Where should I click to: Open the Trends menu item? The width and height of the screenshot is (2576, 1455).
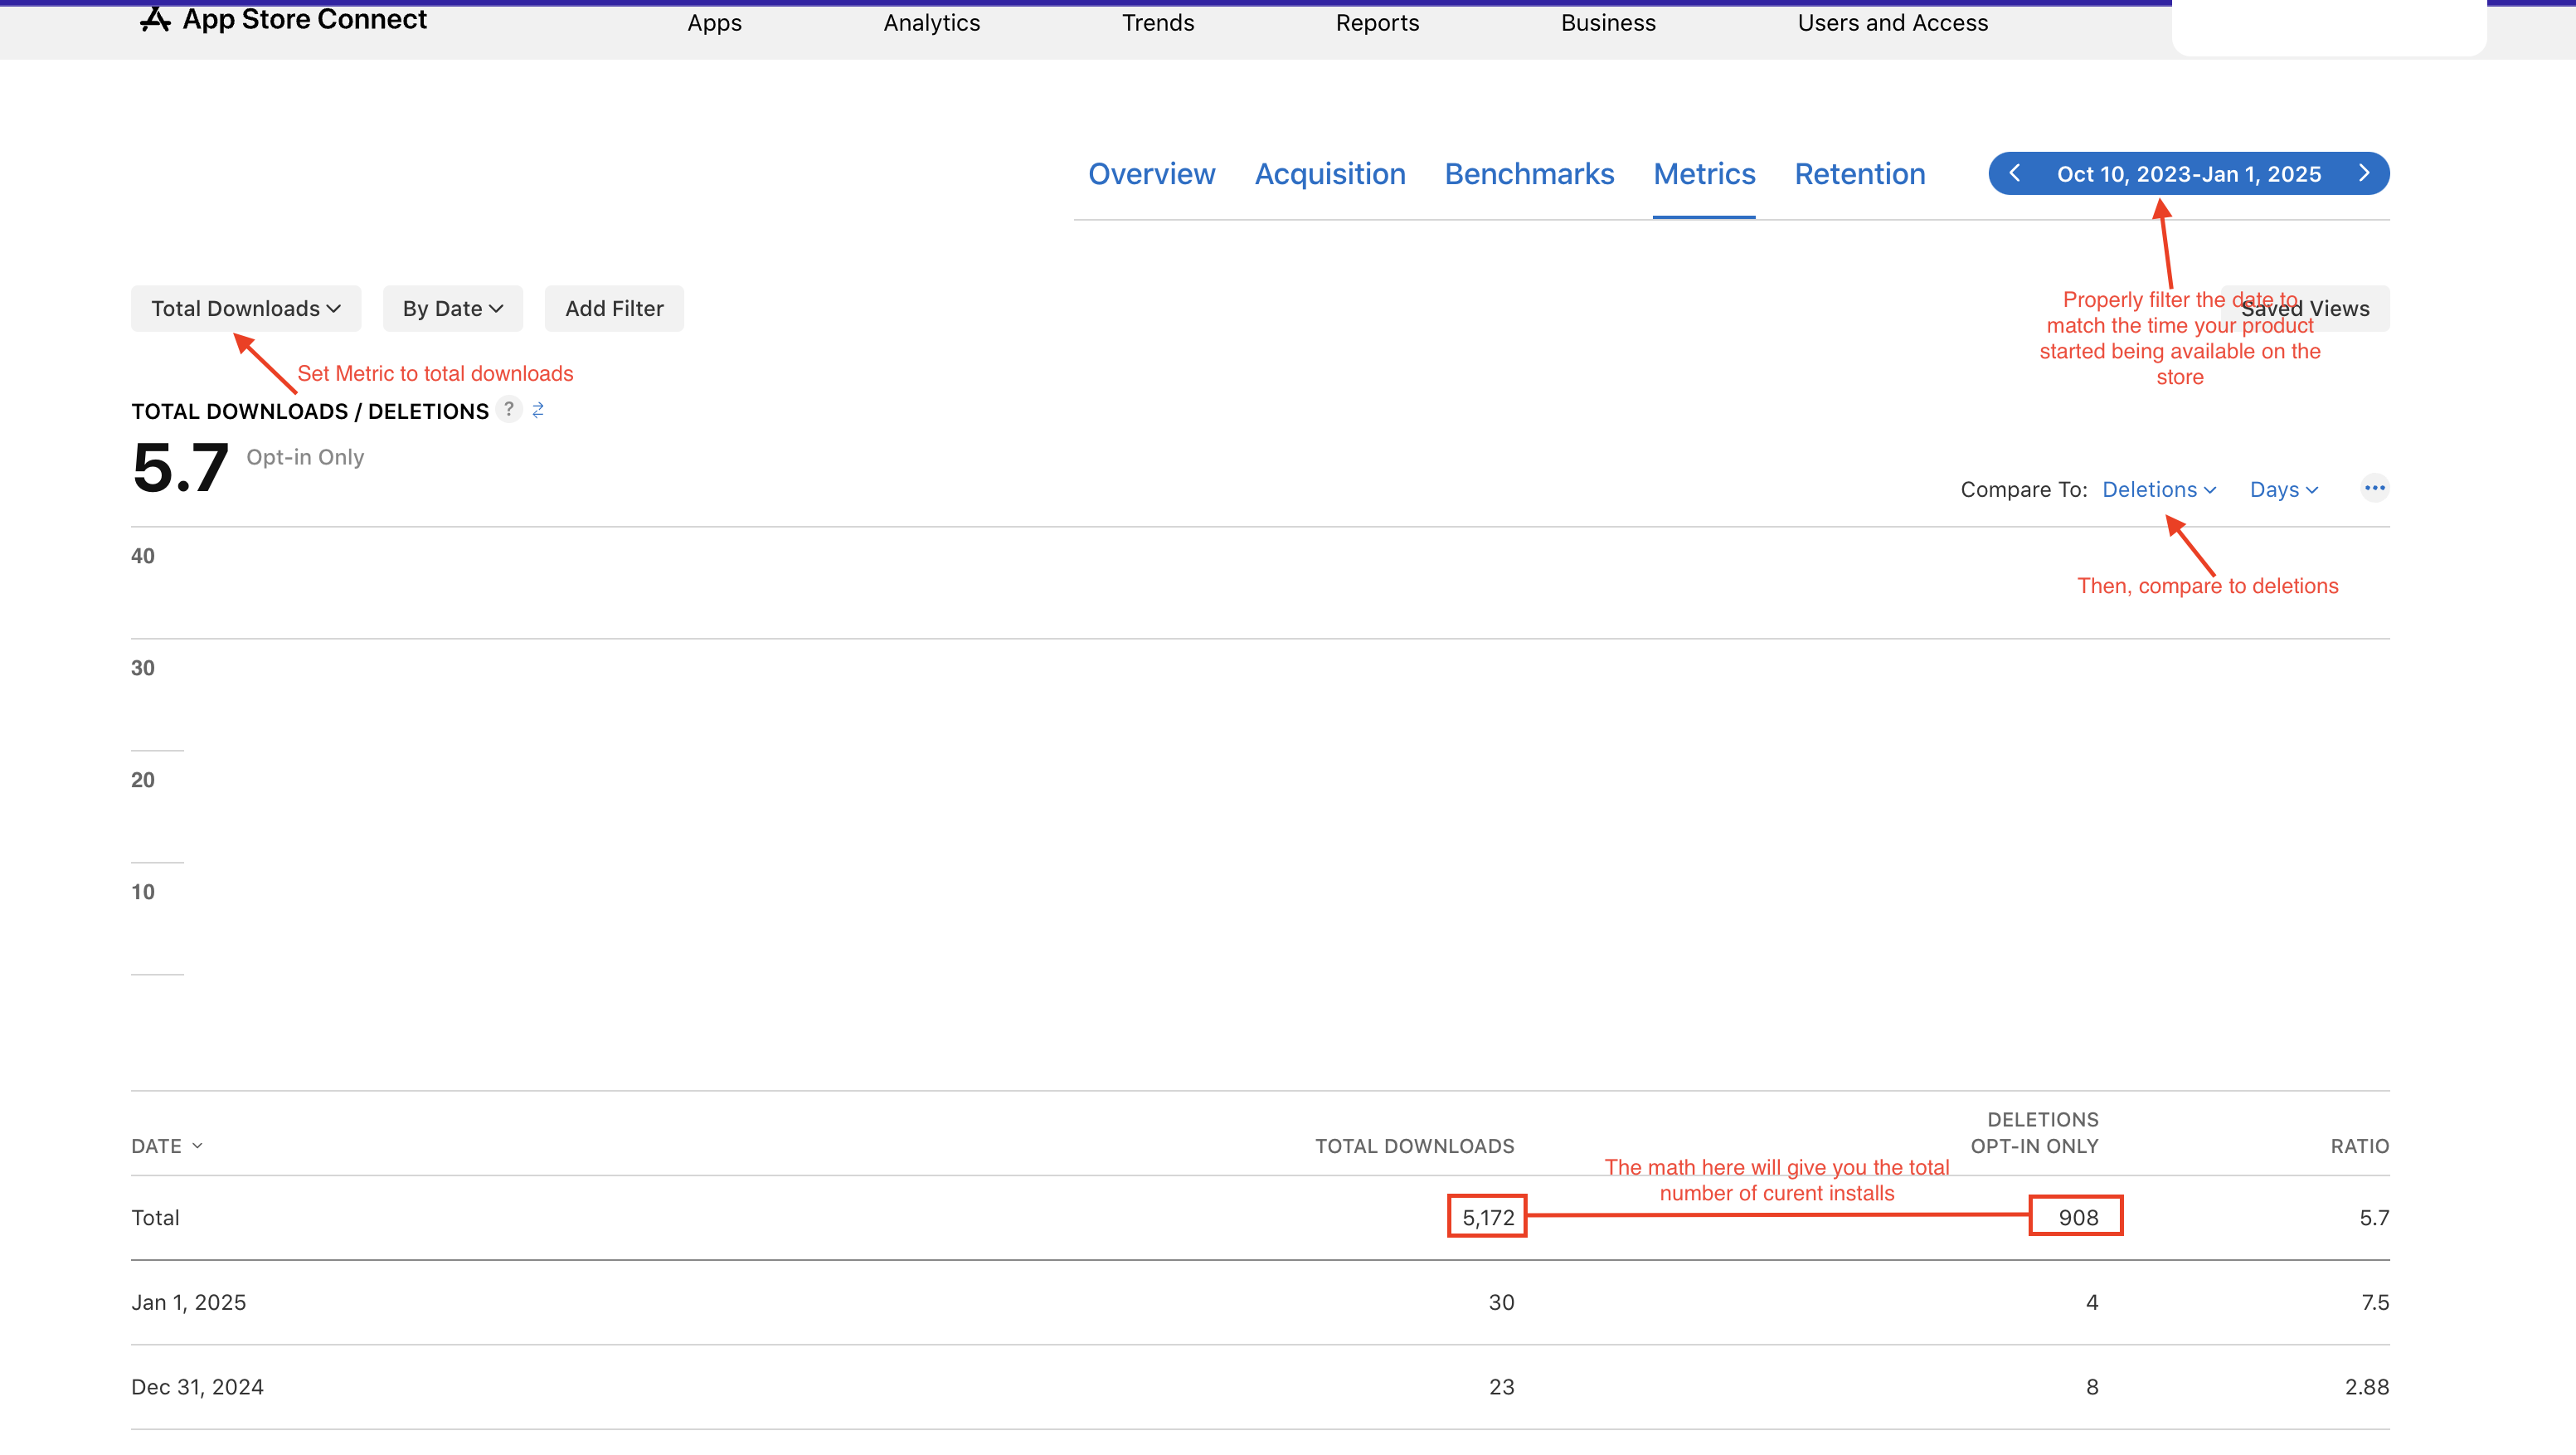tap(1157, 23)
